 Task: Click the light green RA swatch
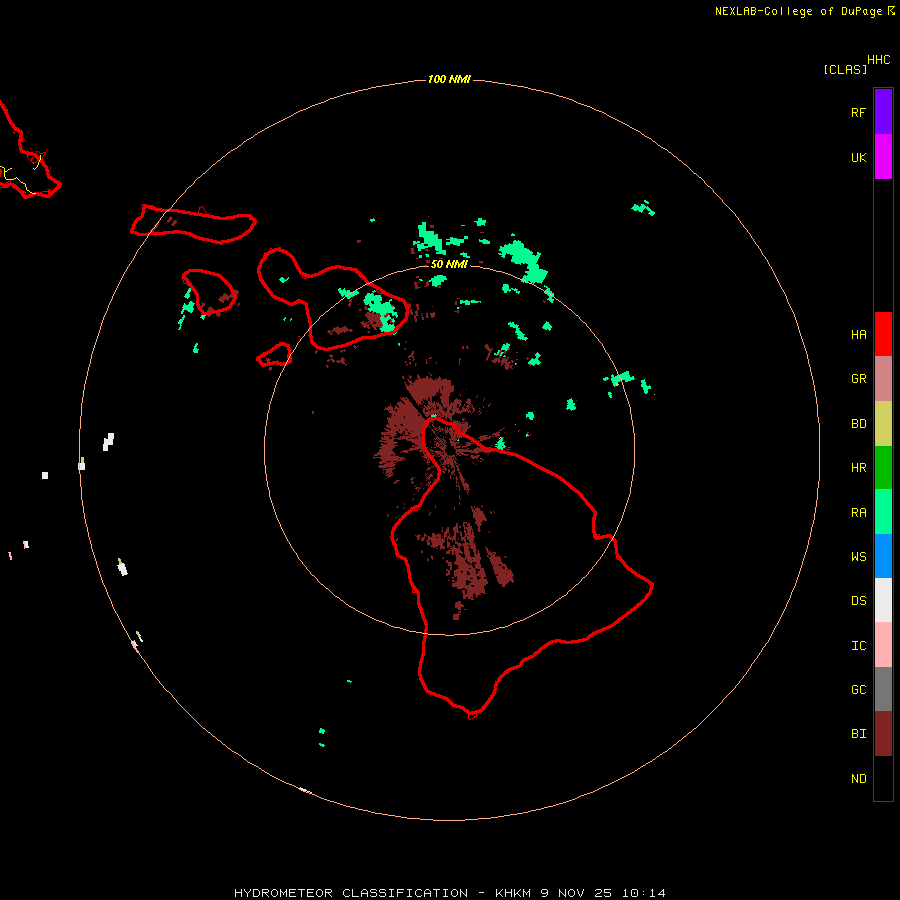click(883, 512)
